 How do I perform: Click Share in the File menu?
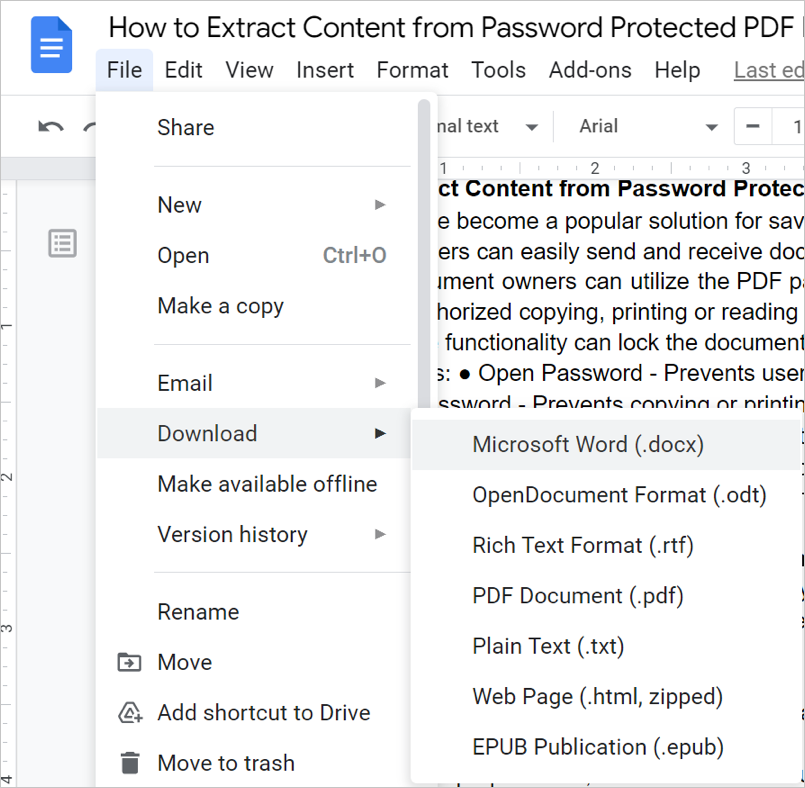click(186, 127)
